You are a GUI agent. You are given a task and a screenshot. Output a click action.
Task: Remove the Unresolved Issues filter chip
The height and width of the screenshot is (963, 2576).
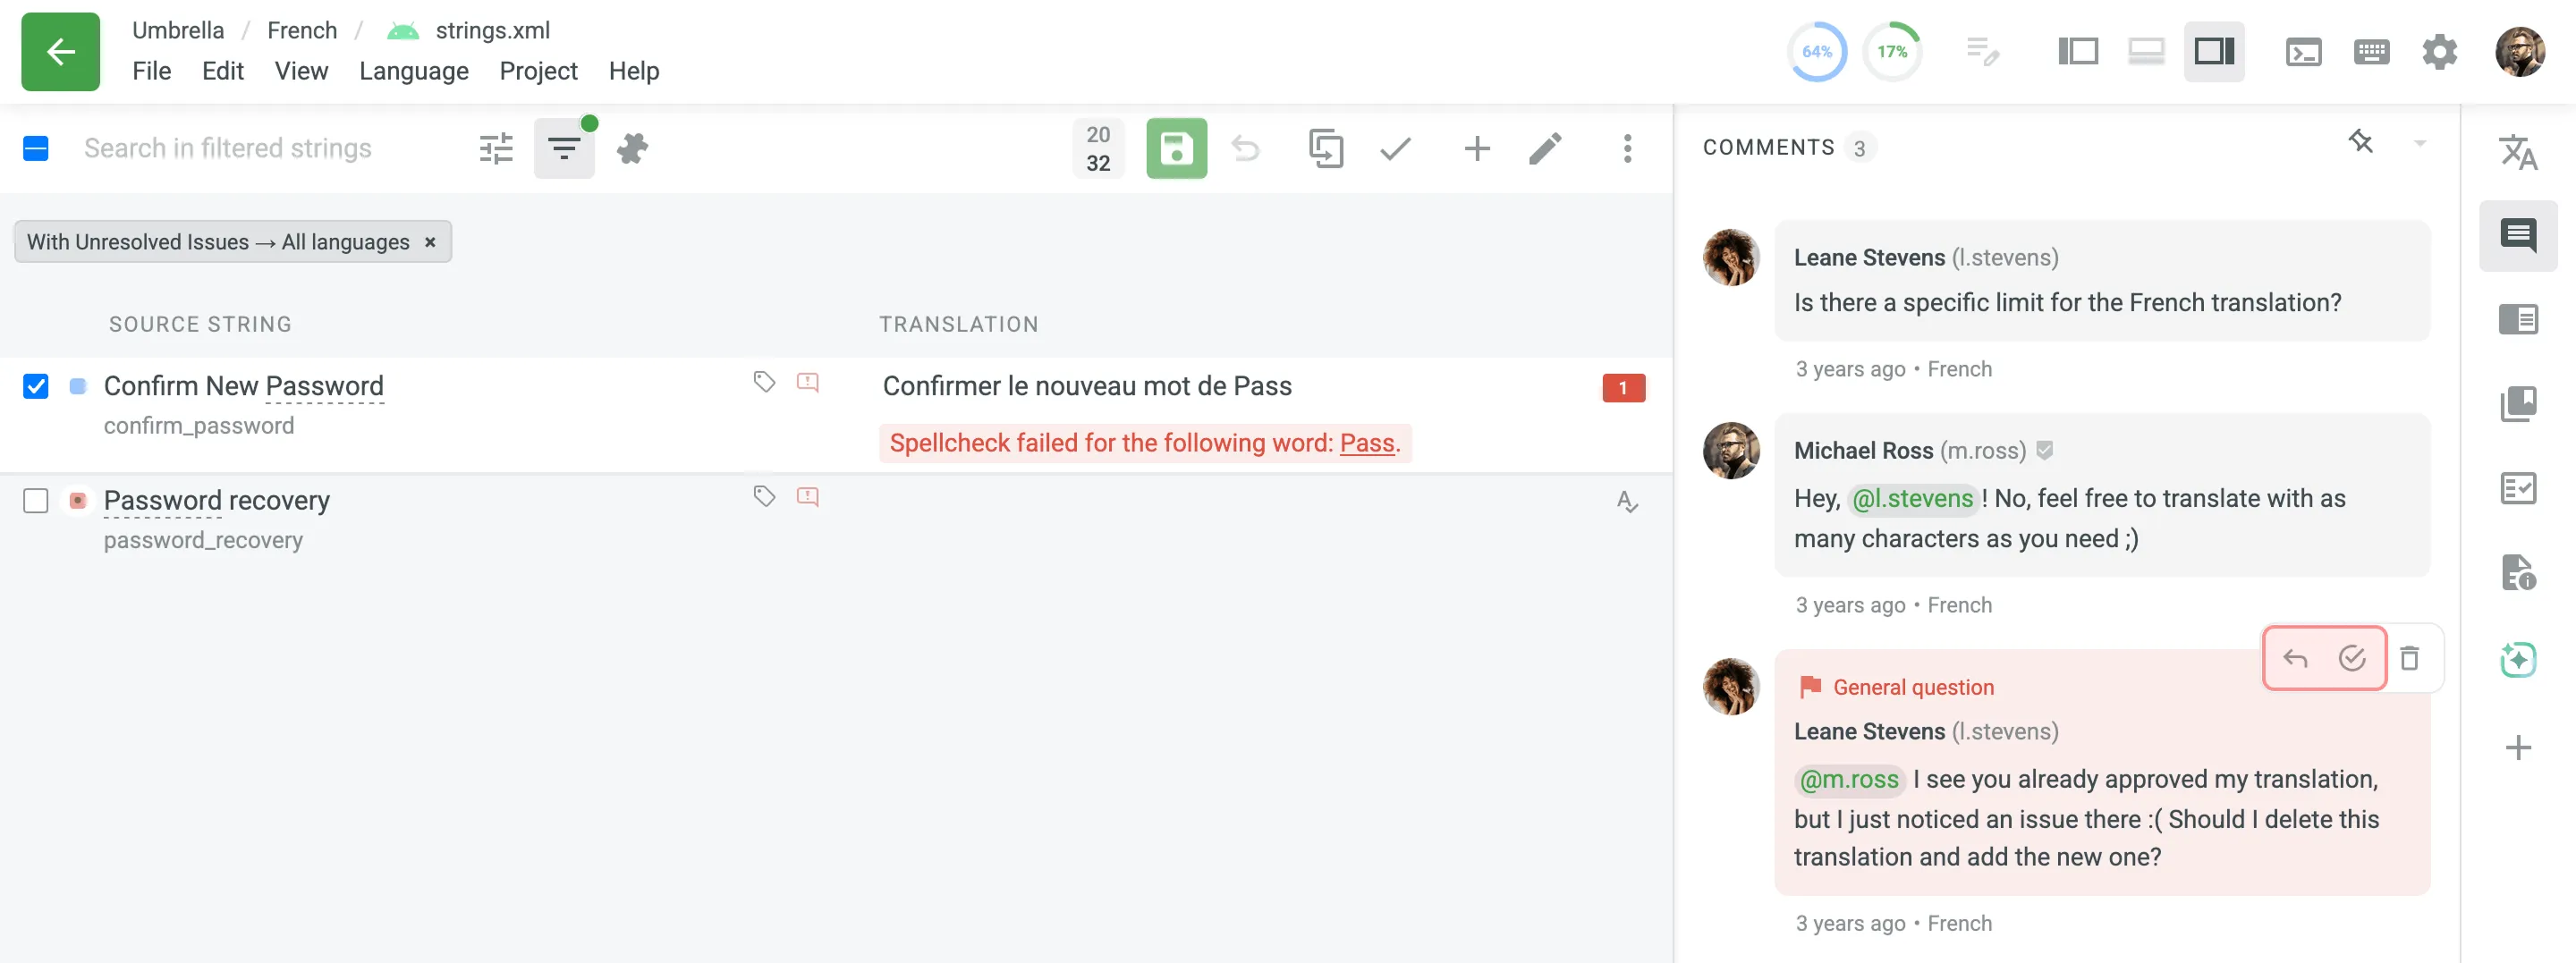pyautogui.click(x=430, y=241)
